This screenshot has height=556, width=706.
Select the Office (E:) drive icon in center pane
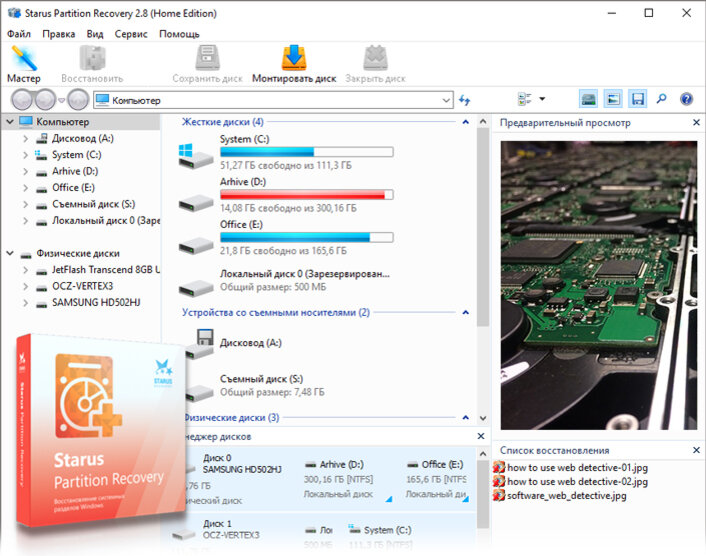pos(195,246)
